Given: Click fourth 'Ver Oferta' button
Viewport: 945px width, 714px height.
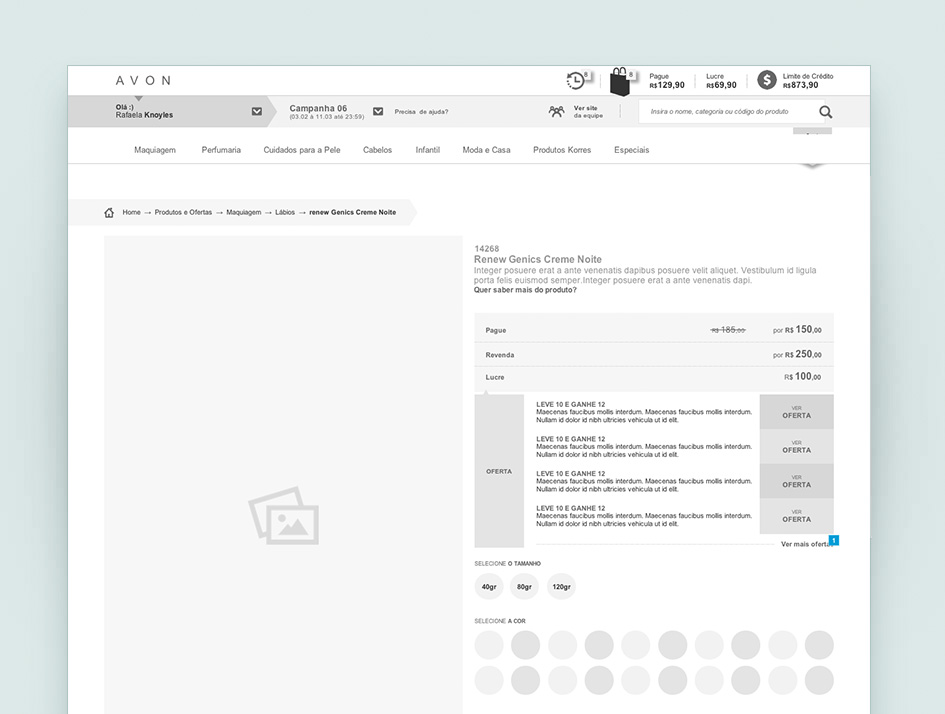Looking at the screenshot, I should 797,516.
